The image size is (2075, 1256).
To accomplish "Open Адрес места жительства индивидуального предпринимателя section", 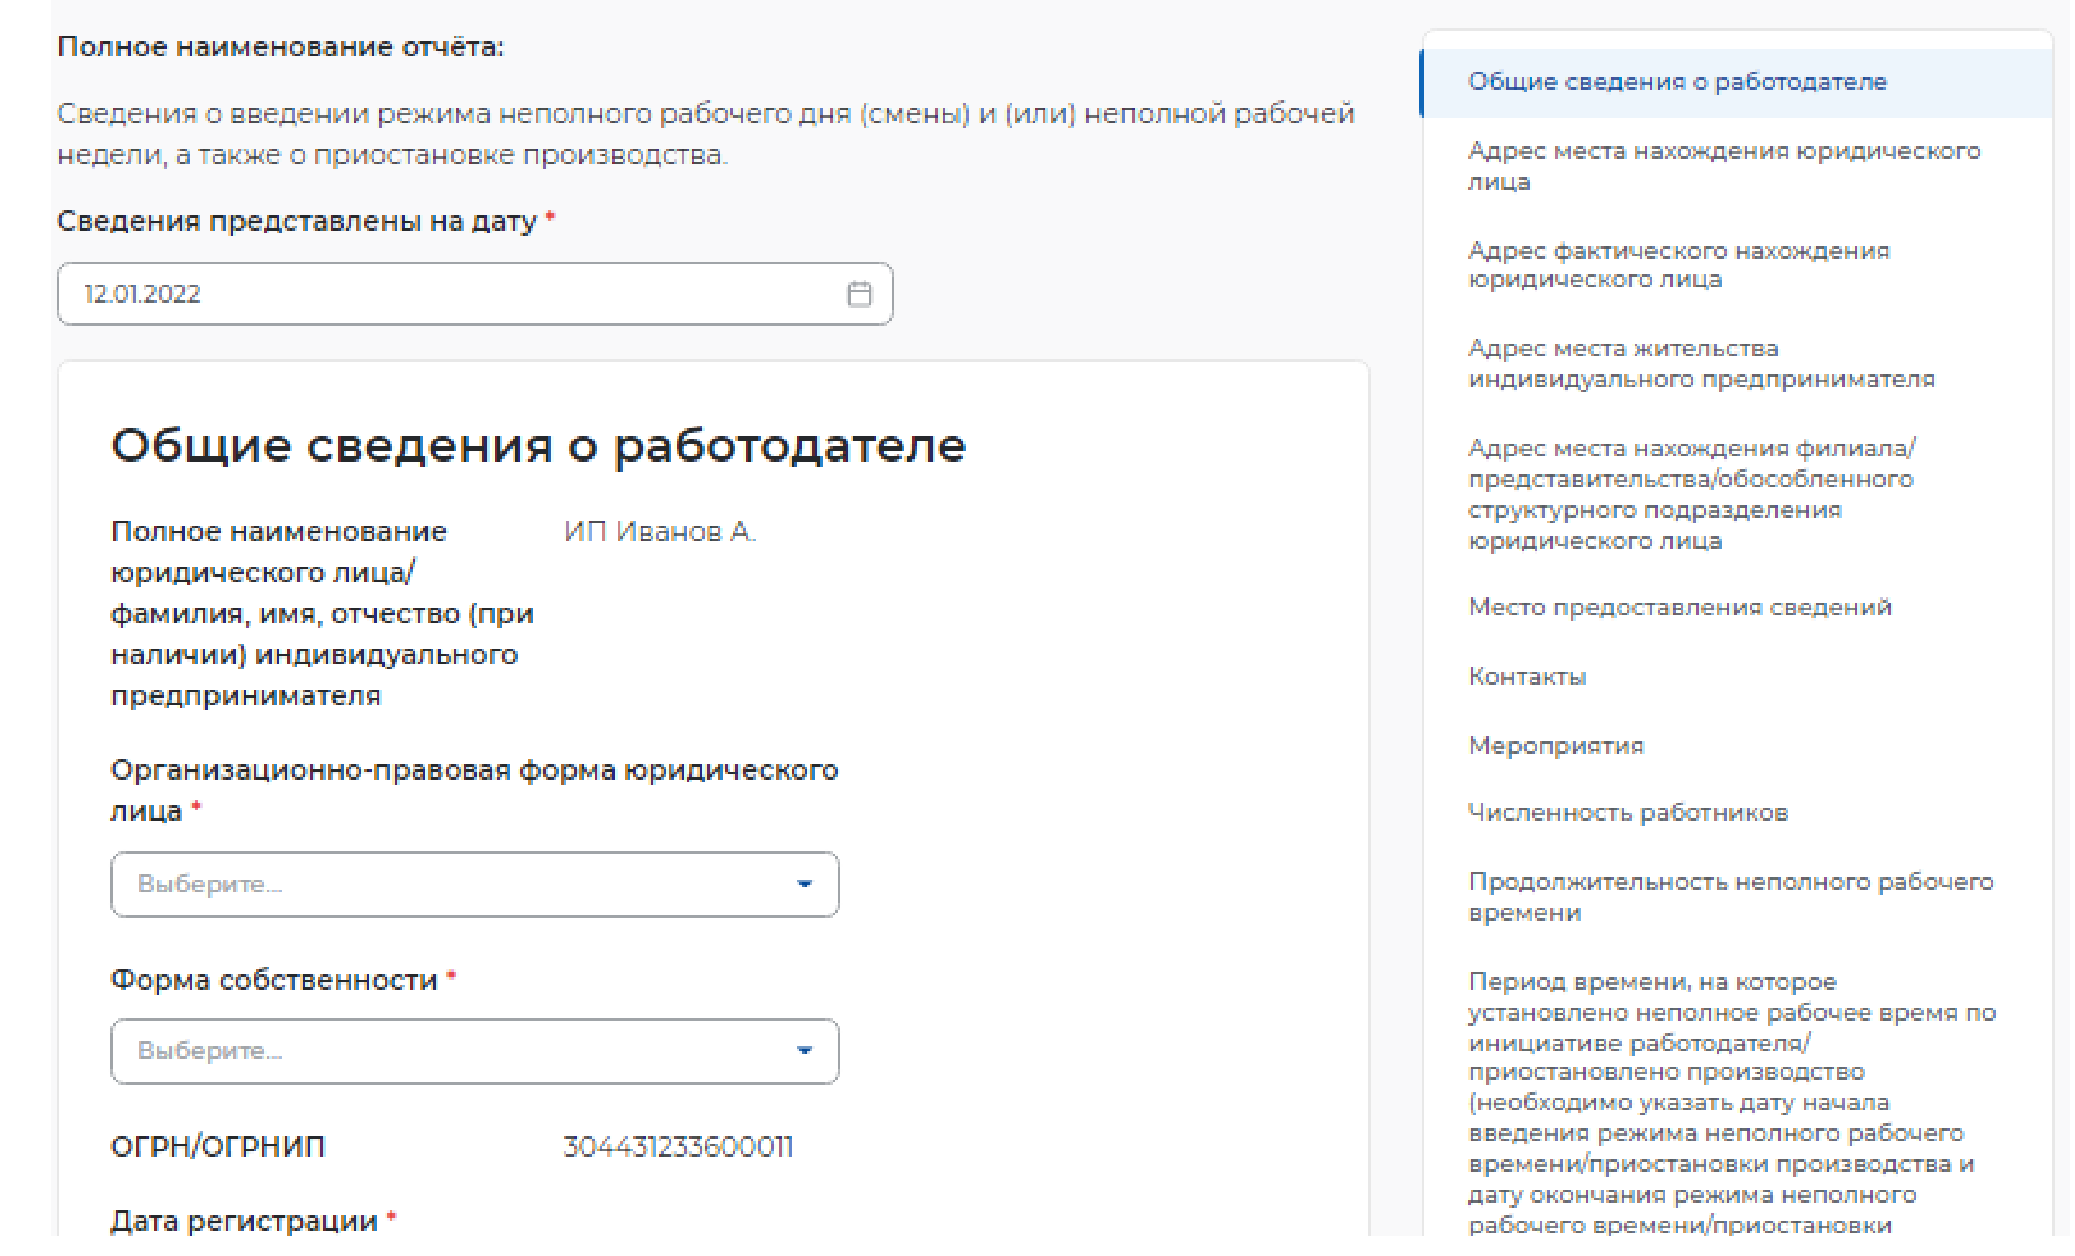I will [1701, 364].
